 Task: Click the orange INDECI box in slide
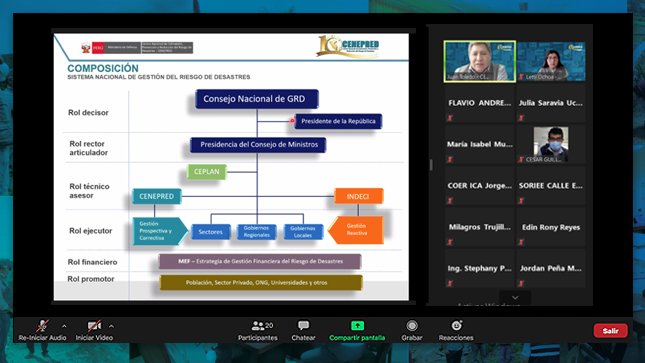pos(359,196)
